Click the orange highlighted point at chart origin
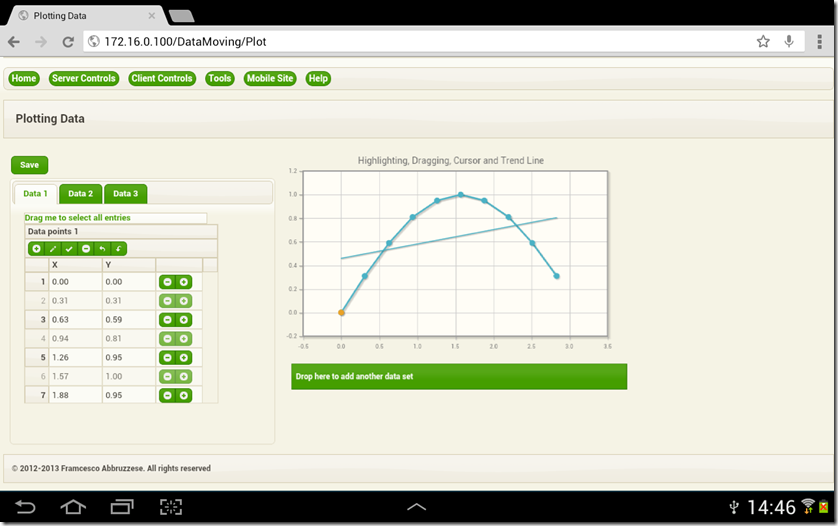Viewport: 838px width, 526px height. click(342, 313)
